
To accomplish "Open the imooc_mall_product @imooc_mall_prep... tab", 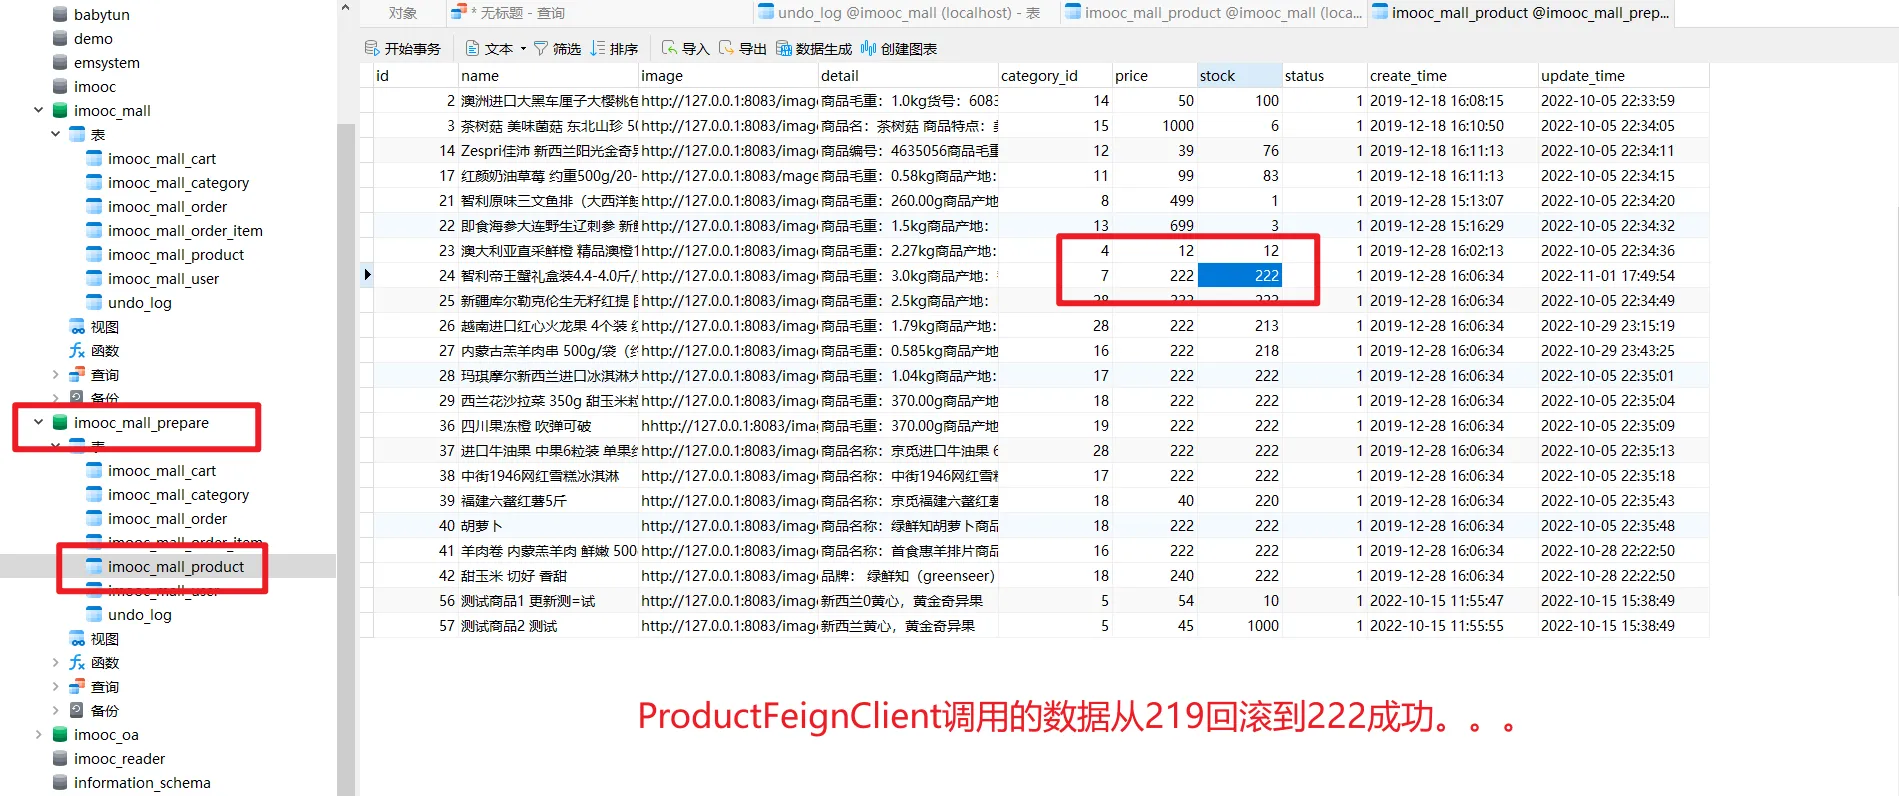I will point(1520,13).
